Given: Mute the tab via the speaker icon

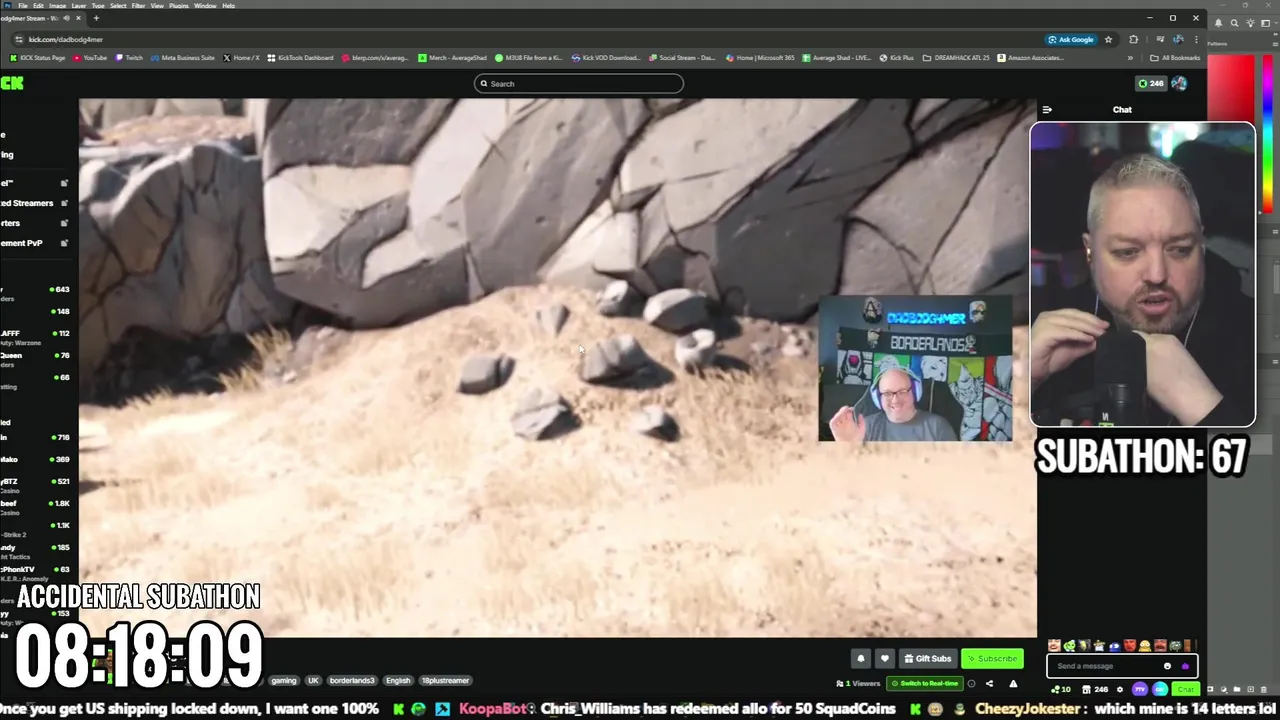Looking at the screenshot, I should 67,18.
